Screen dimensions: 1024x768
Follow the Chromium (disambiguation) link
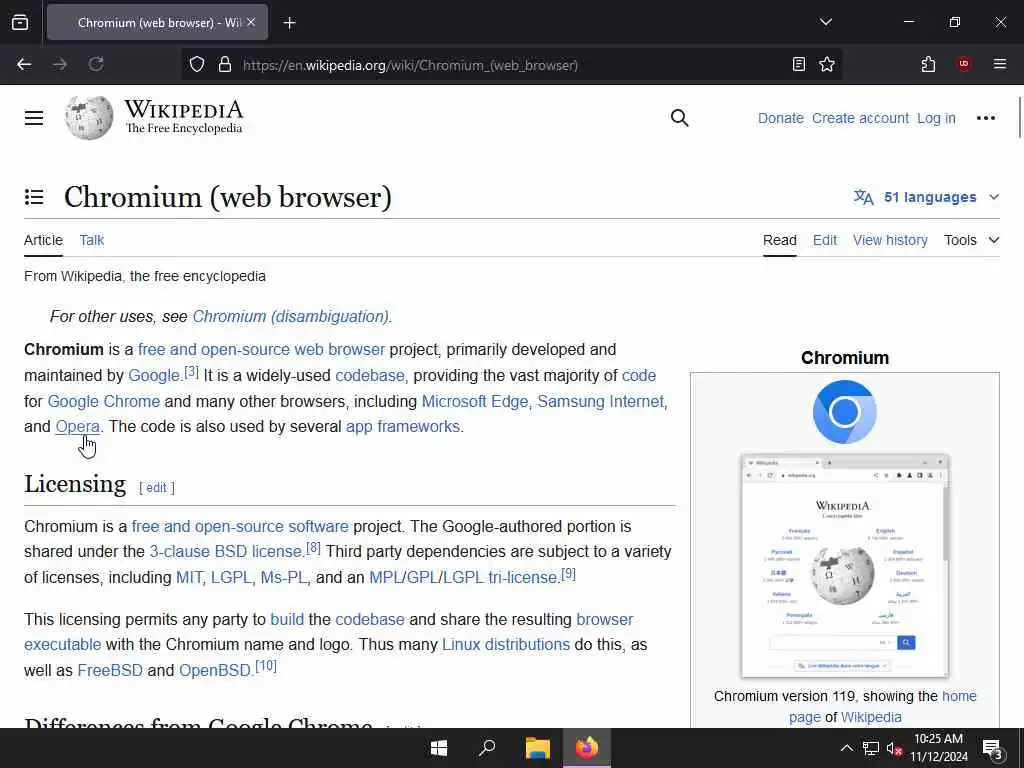click(291, 317)
